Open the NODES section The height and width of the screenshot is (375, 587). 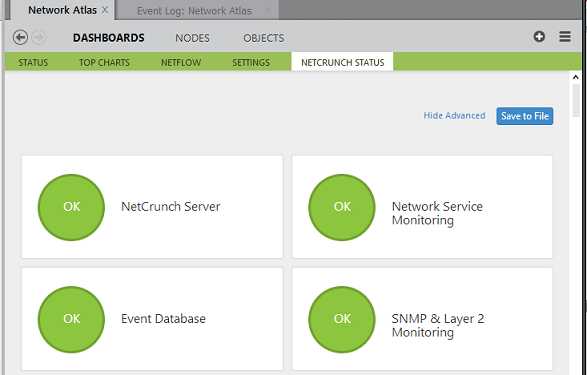(x=192, y=38)
